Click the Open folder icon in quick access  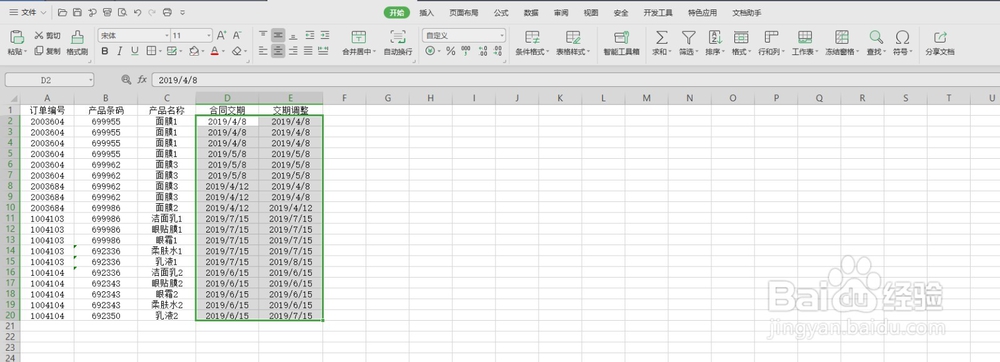[62, 12]
